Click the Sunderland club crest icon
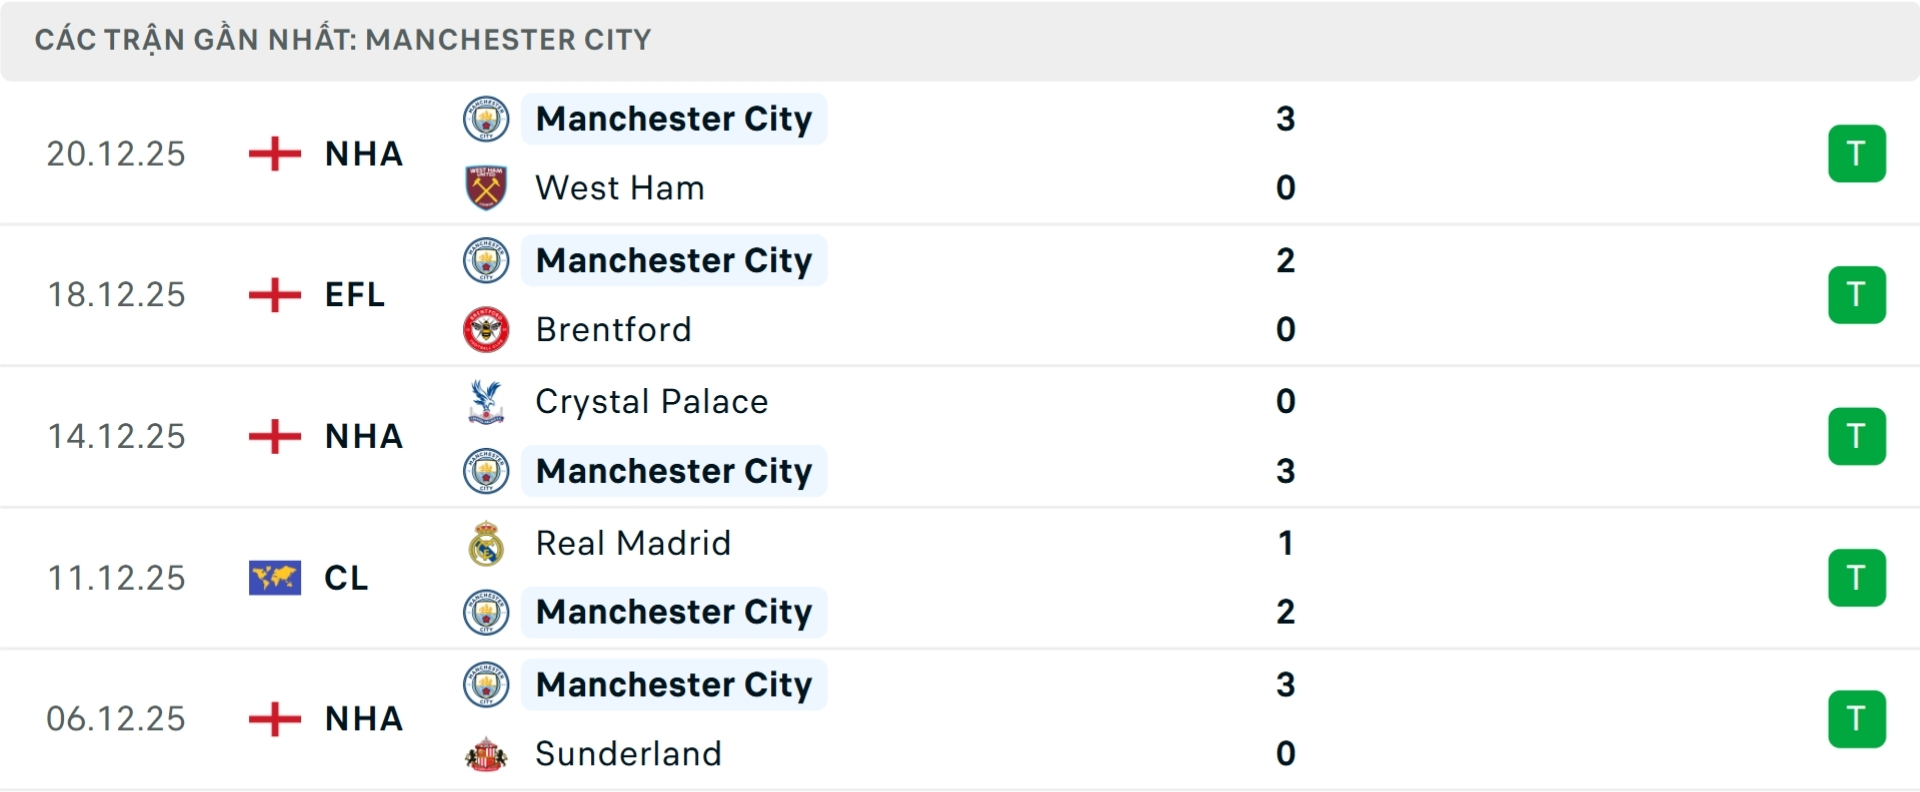 tap(486, 754)
